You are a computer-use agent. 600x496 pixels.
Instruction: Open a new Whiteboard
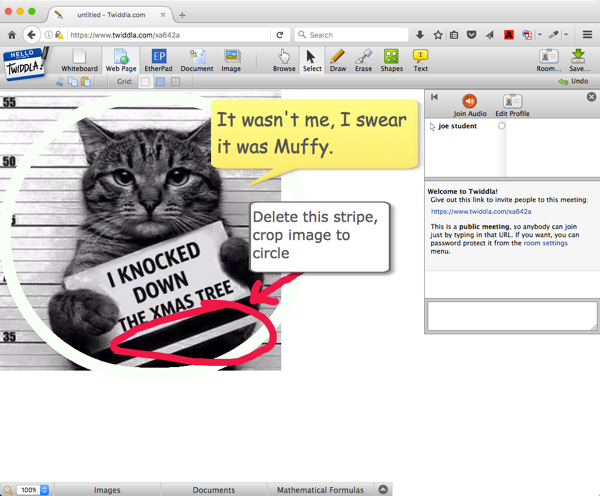coord(80,60)
